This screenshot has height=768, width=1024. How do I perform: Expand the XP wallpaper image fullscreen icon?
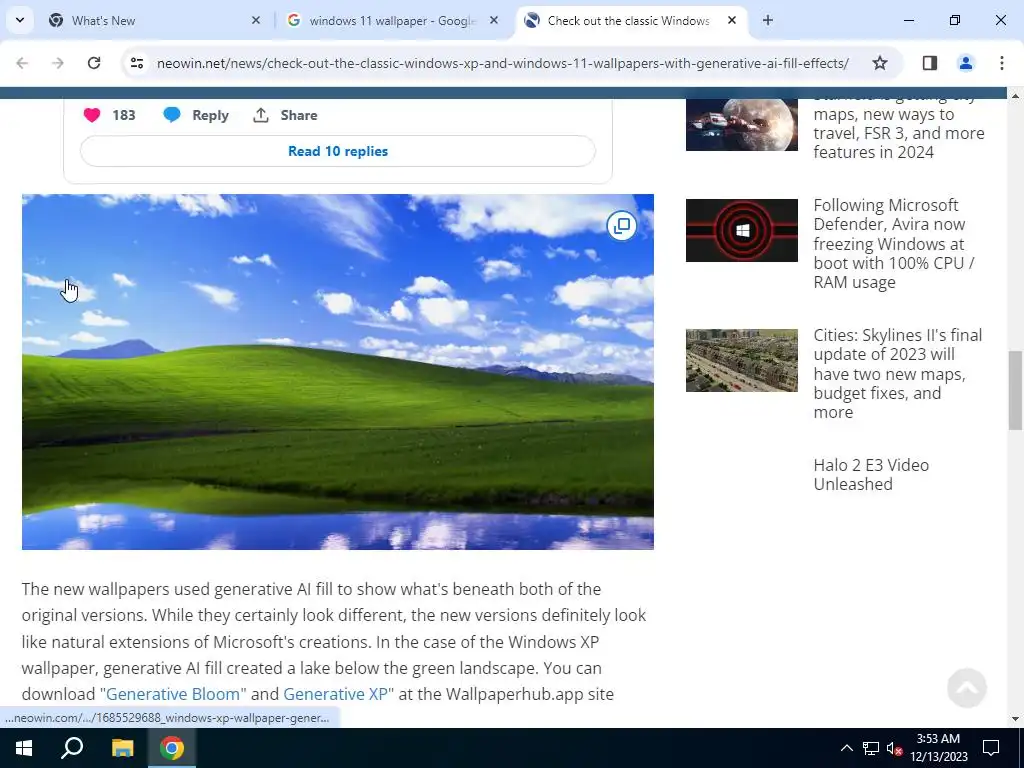point(622,226)
